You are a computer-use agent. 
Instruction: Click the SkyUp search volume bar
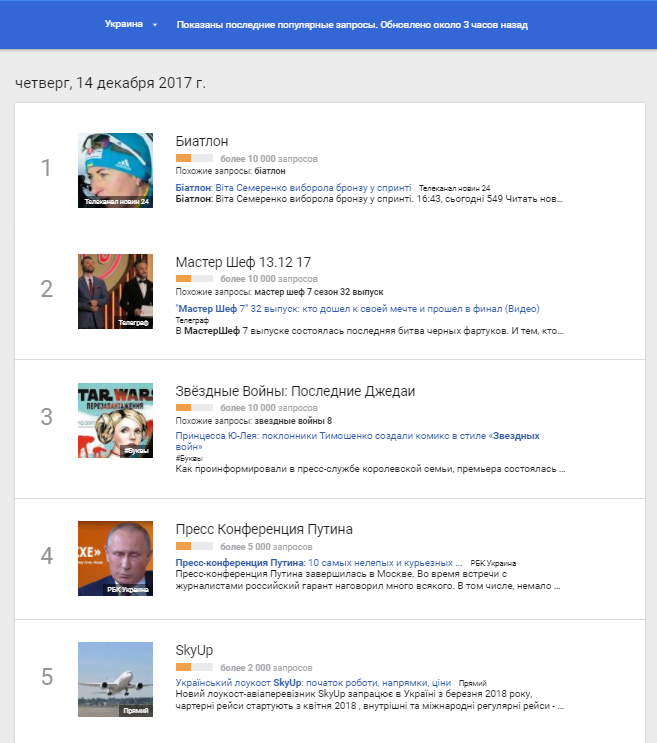[x=194, y=667]
